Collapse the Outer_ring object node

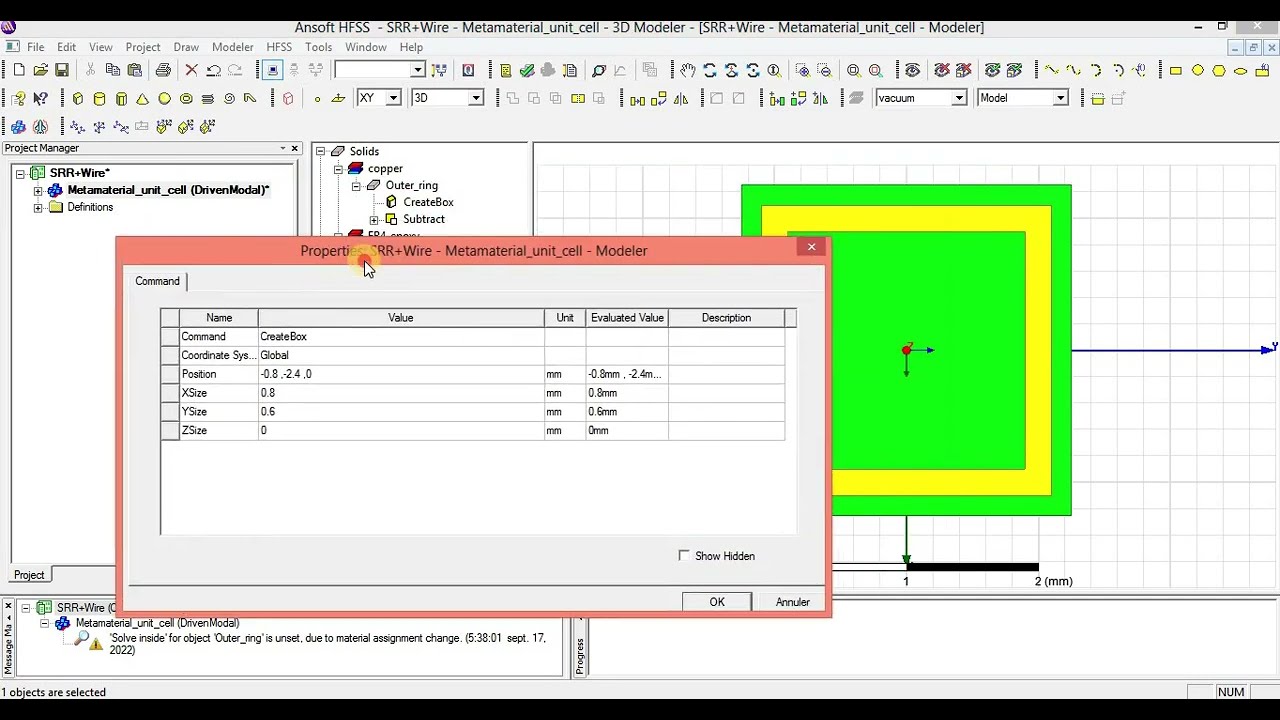355,186
